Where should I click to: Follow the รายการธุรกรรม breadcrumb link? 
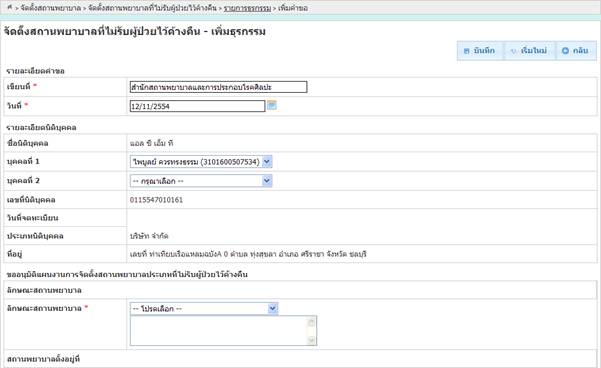247,8
